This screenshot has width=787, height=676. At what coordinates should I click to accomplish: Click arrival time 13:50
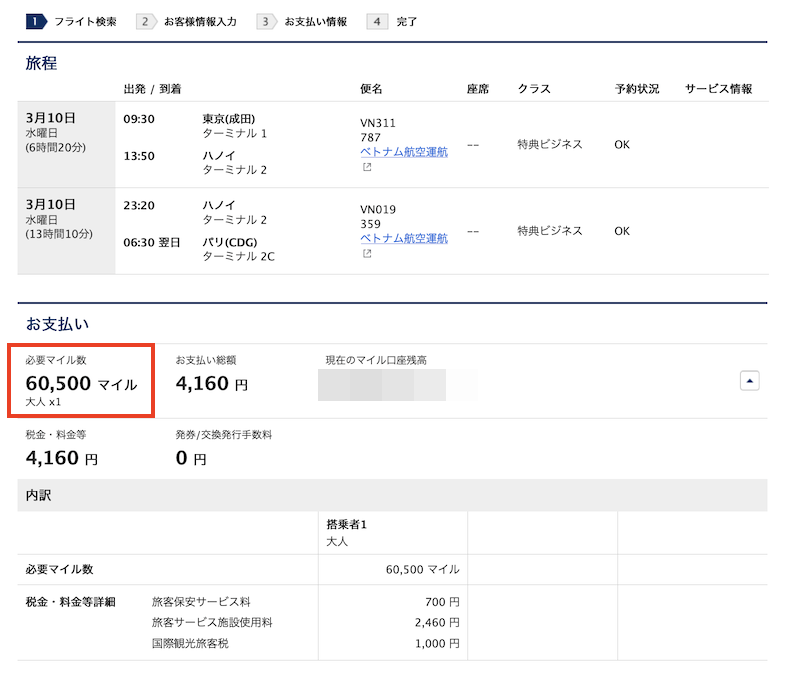[139, 156]
